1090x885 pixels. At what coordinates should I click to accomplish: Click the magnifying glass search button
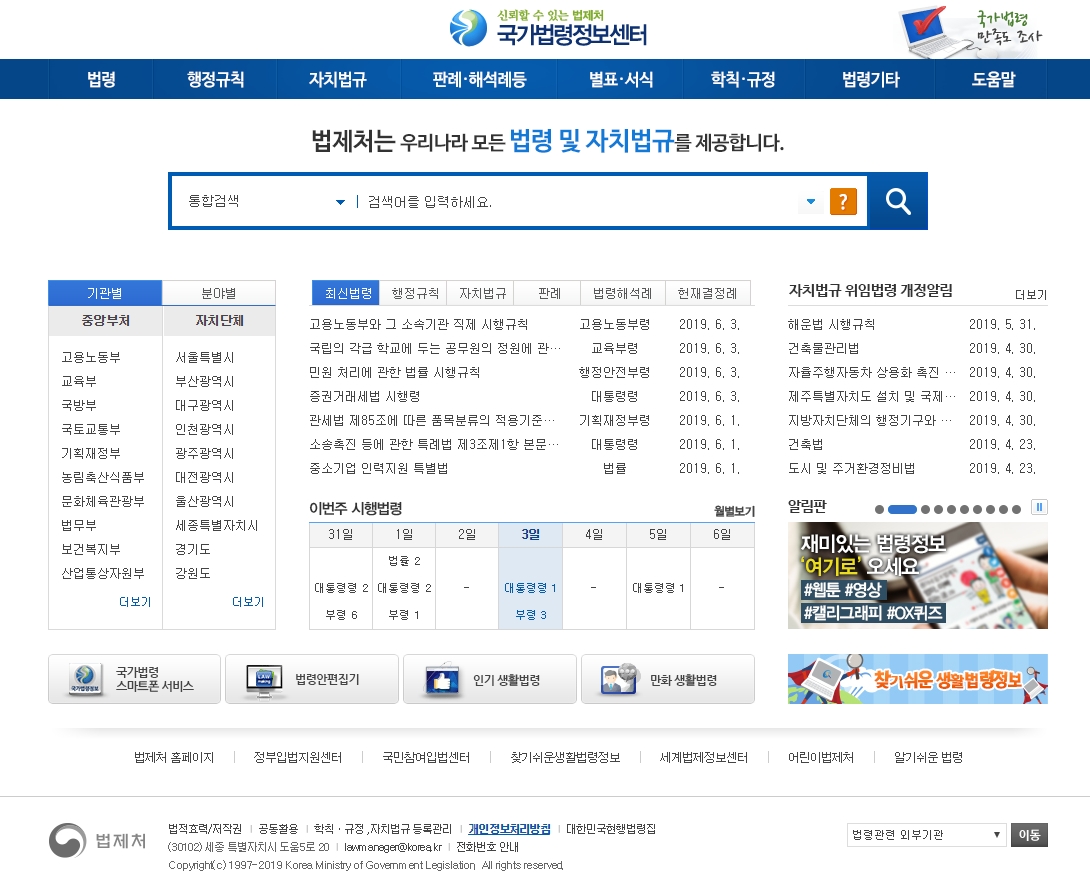pos(897,202)
